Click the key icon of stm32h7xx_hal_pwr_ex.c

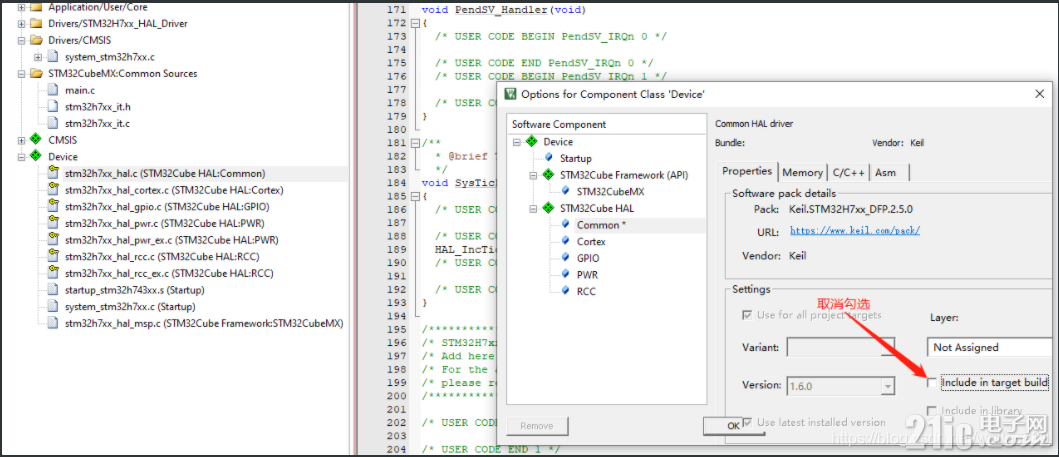53,240
